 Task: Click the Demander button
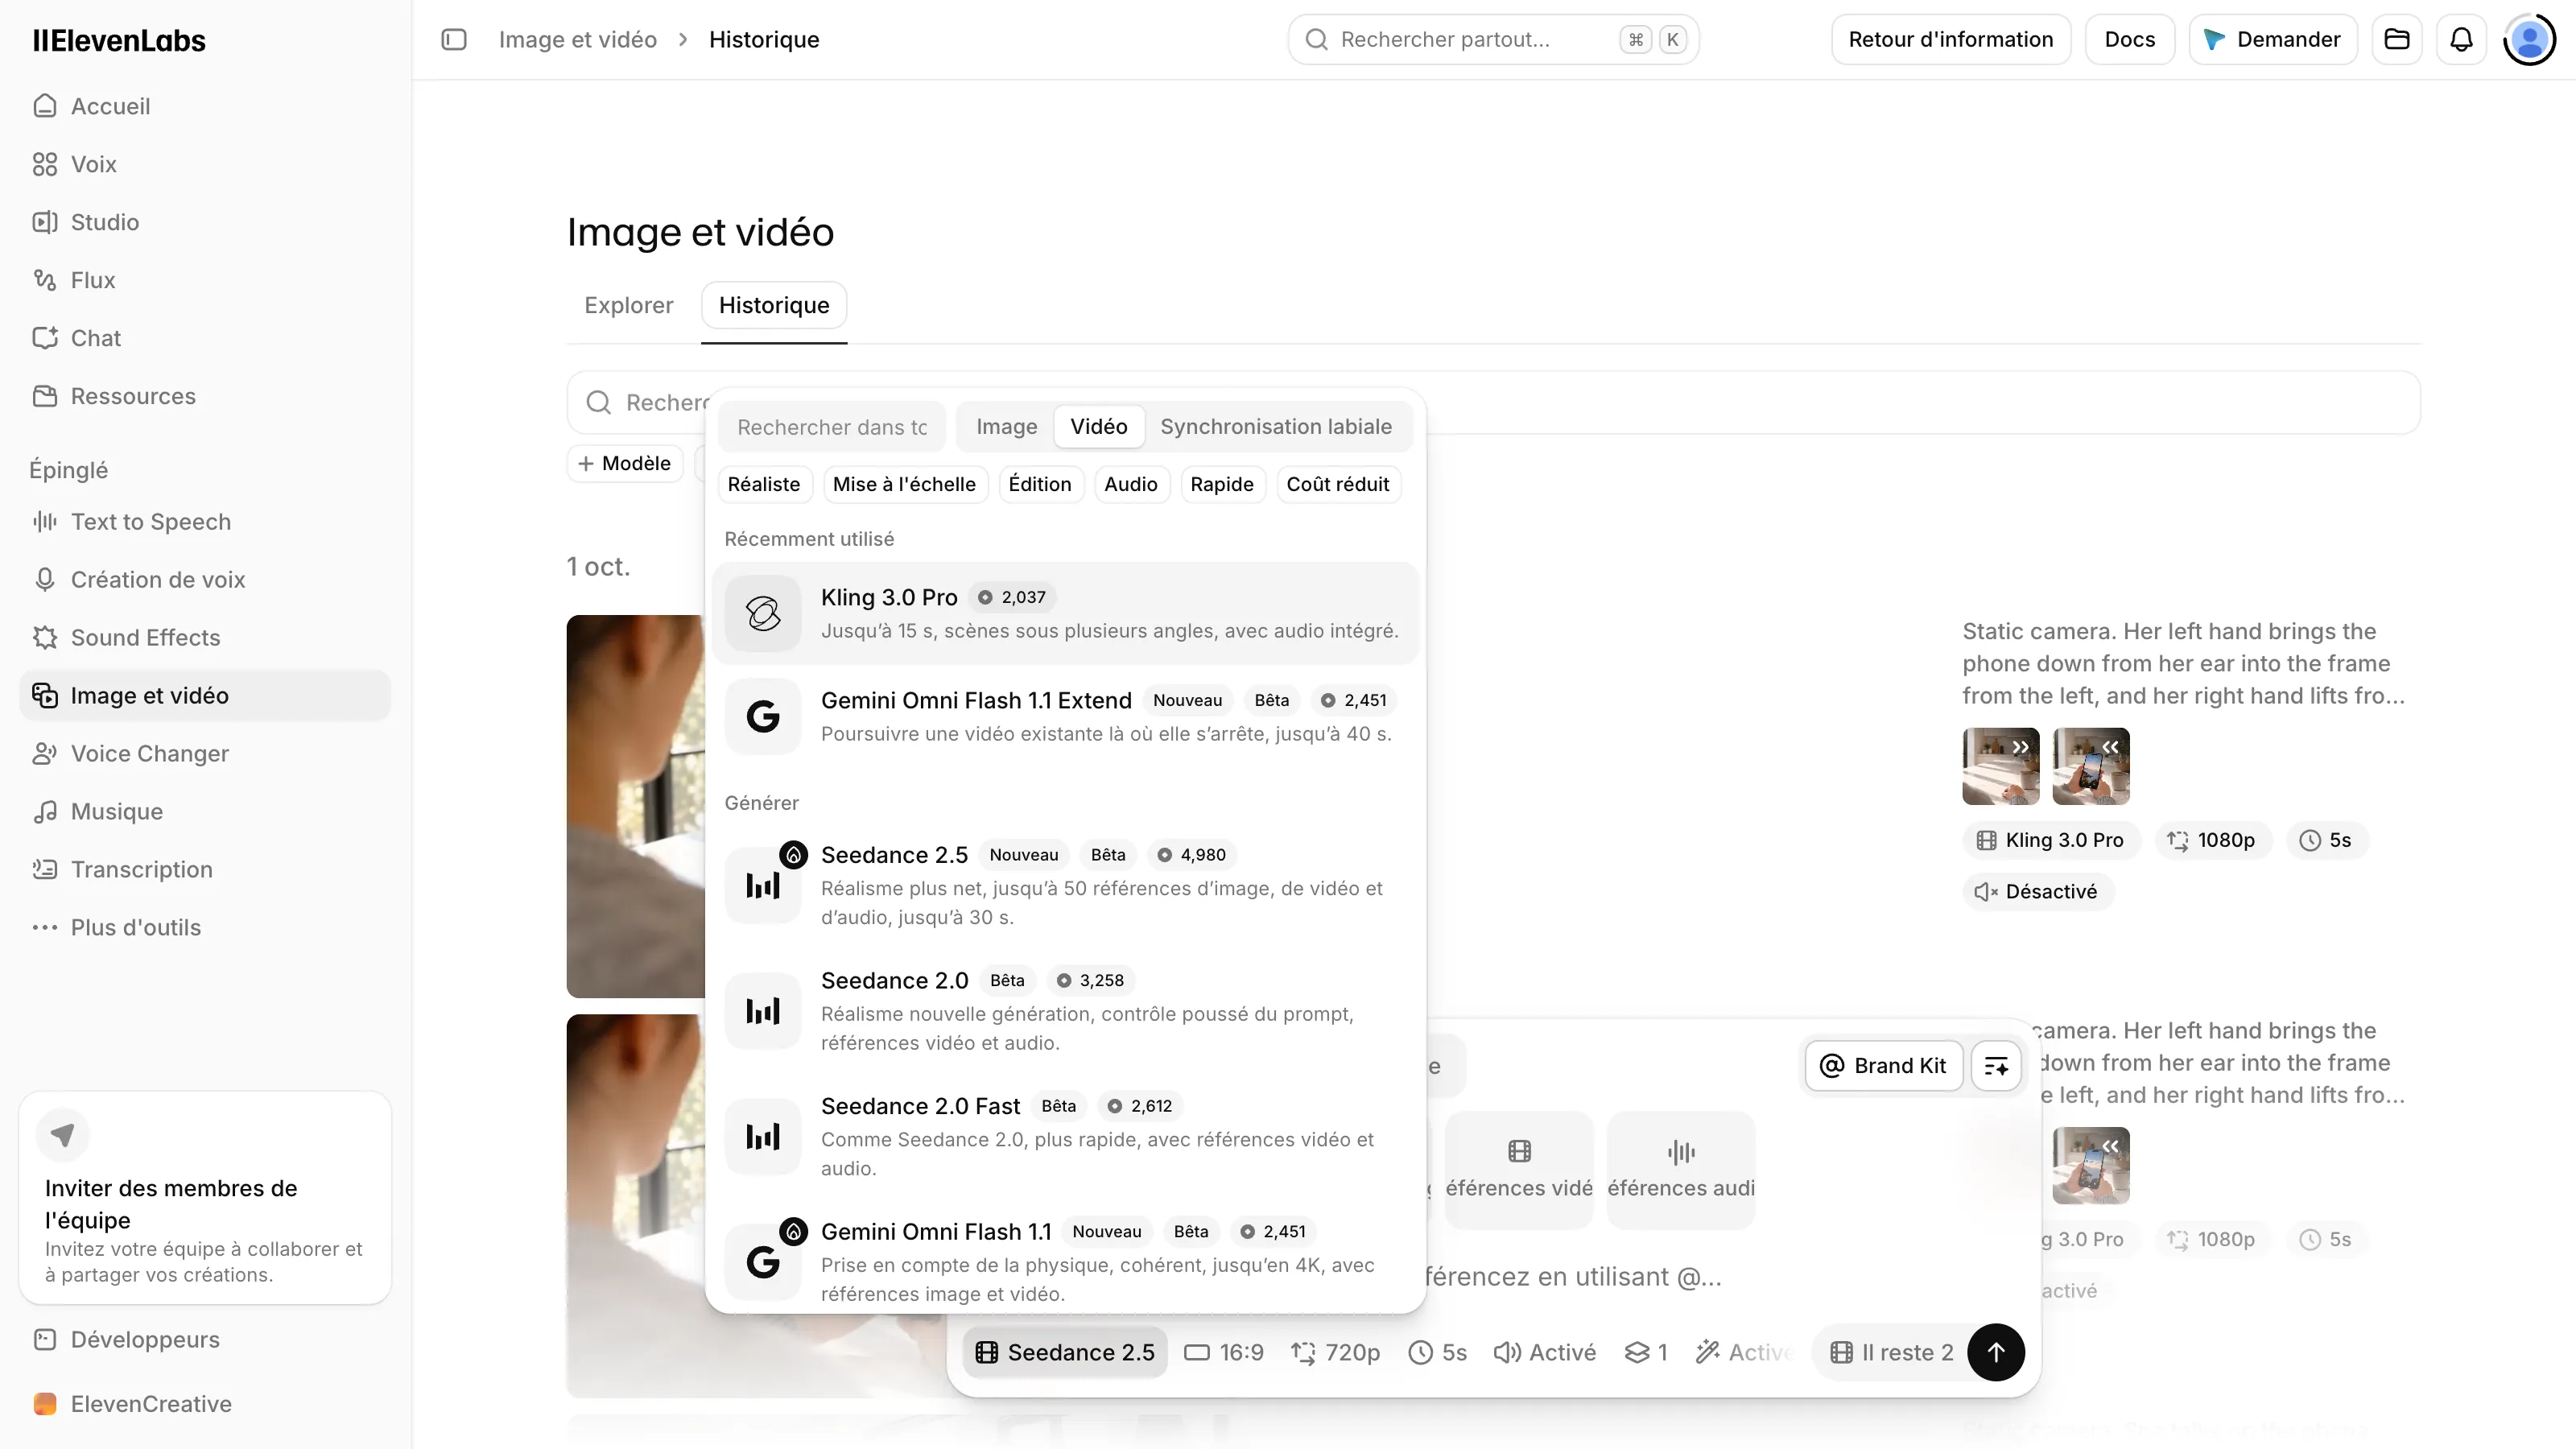(x=2273, y=39)
